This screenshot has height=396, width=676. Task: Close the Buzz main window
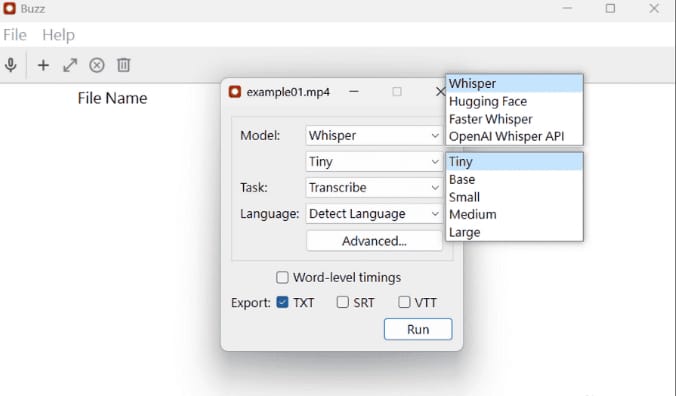[654, 8]
